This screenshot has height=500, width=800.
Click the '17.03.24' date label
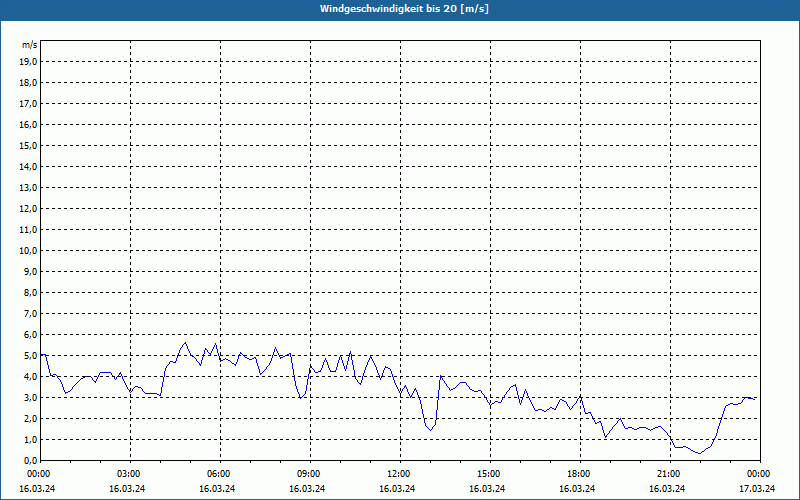(757, 488)
